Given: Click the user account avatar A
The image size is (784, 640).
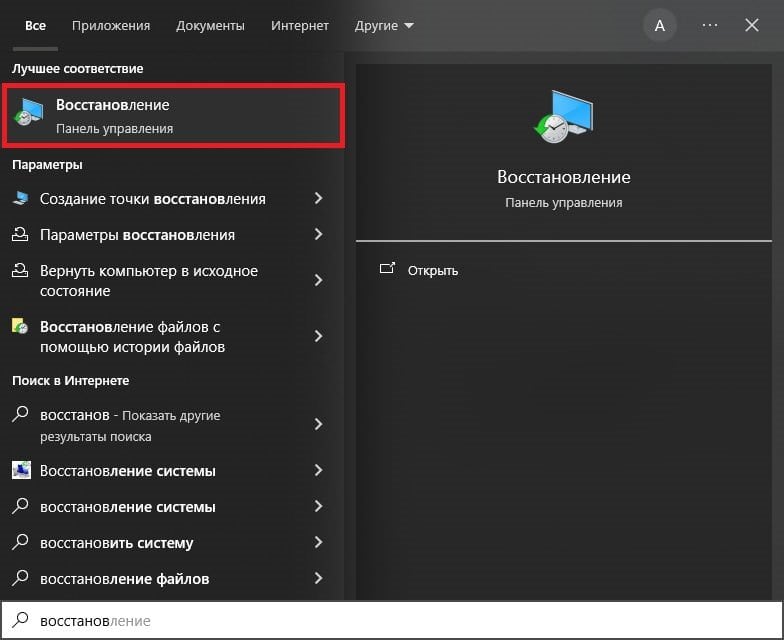Looking at the screenshot, I should (660, 26).
